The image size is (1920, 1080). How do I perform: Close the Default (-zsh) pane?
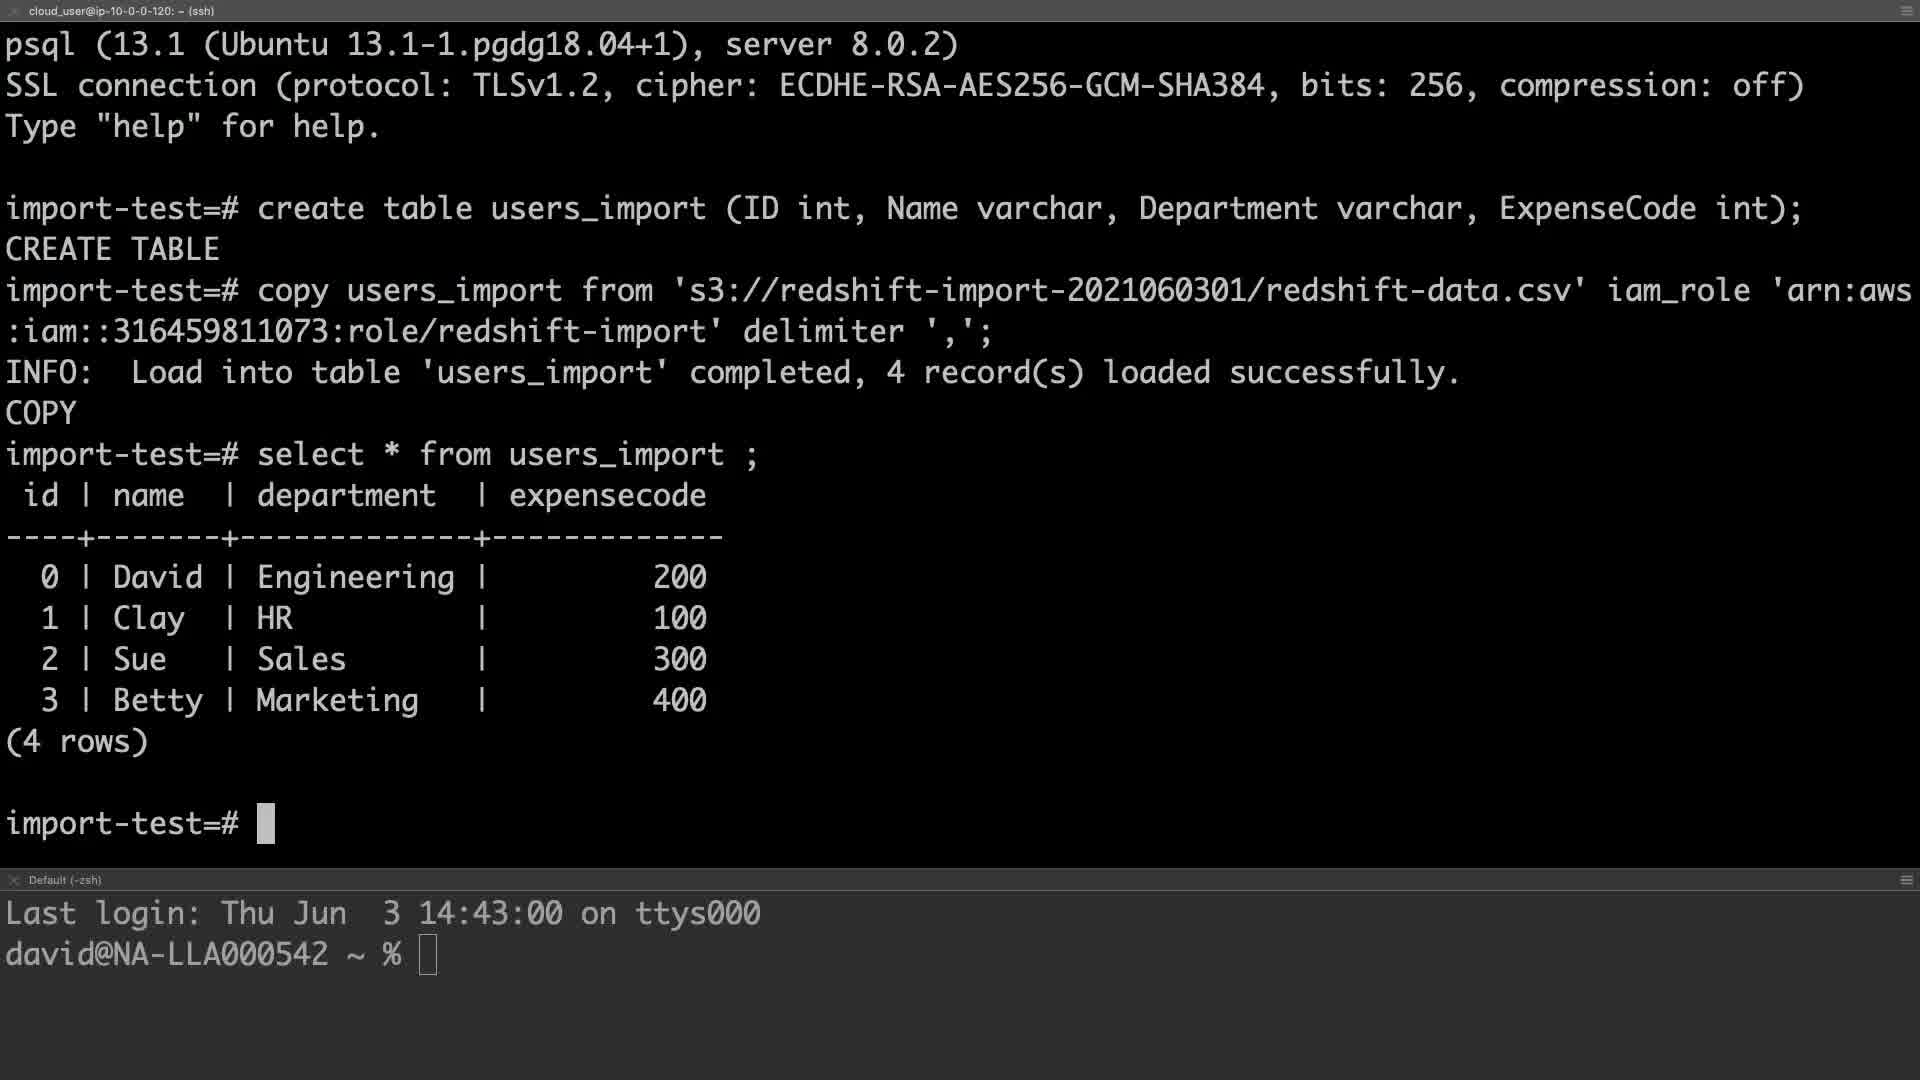pos(13,880)
